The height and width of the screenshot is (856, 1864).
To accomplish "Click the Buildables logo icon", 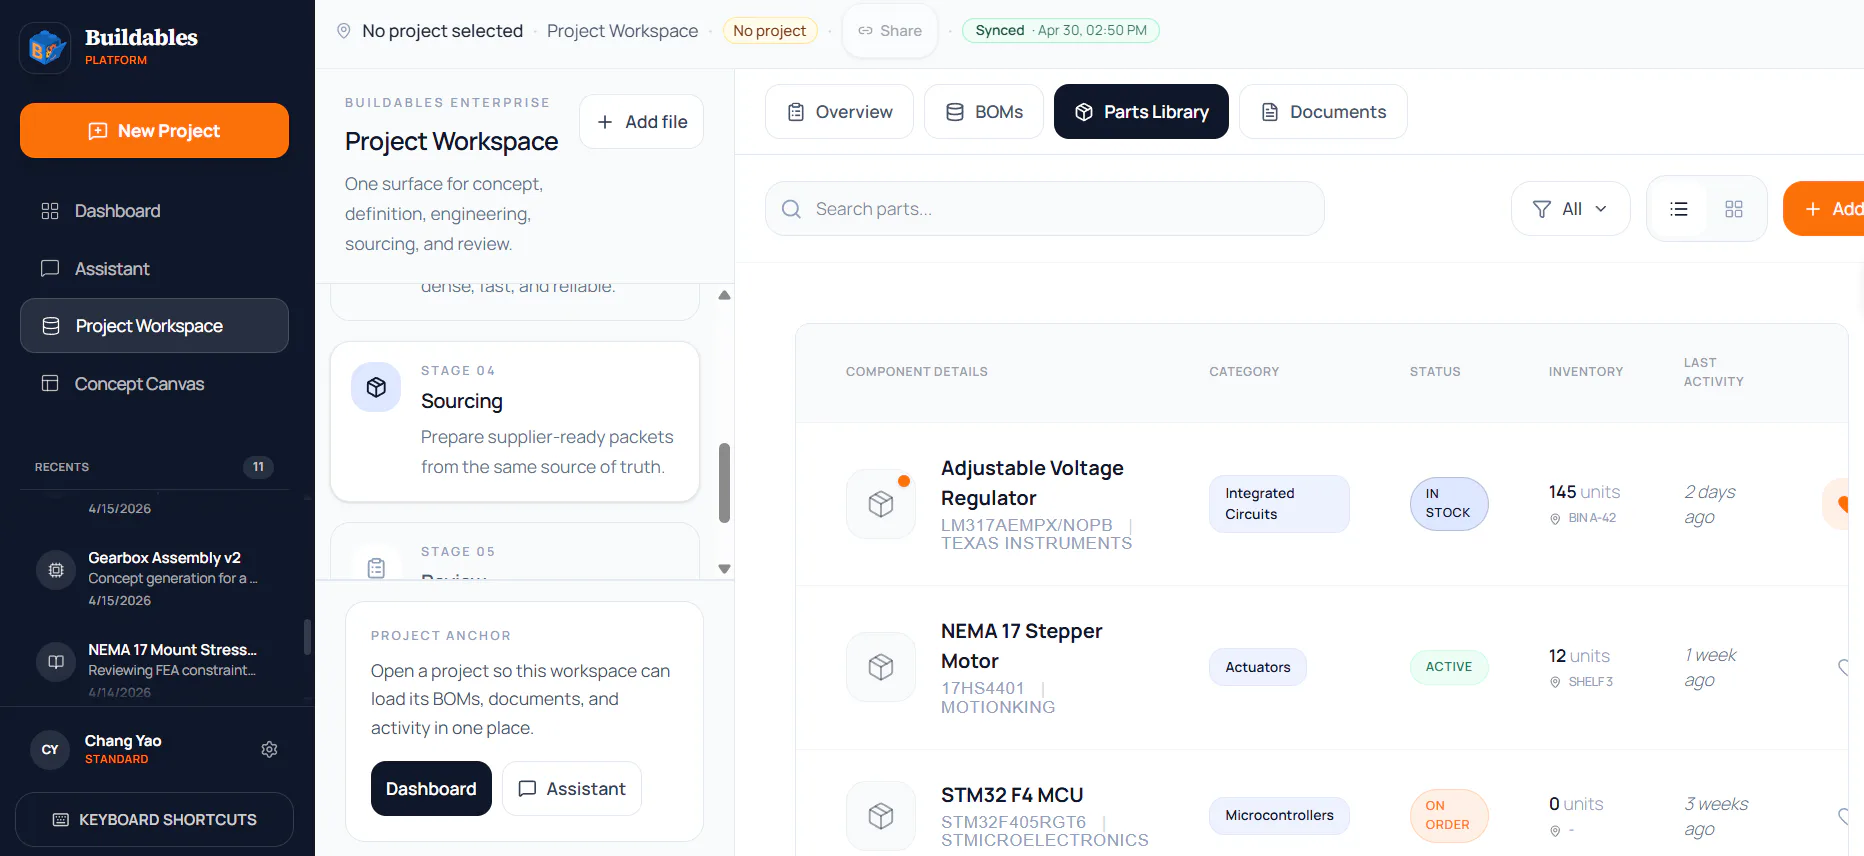I will (x=45, y=47).
